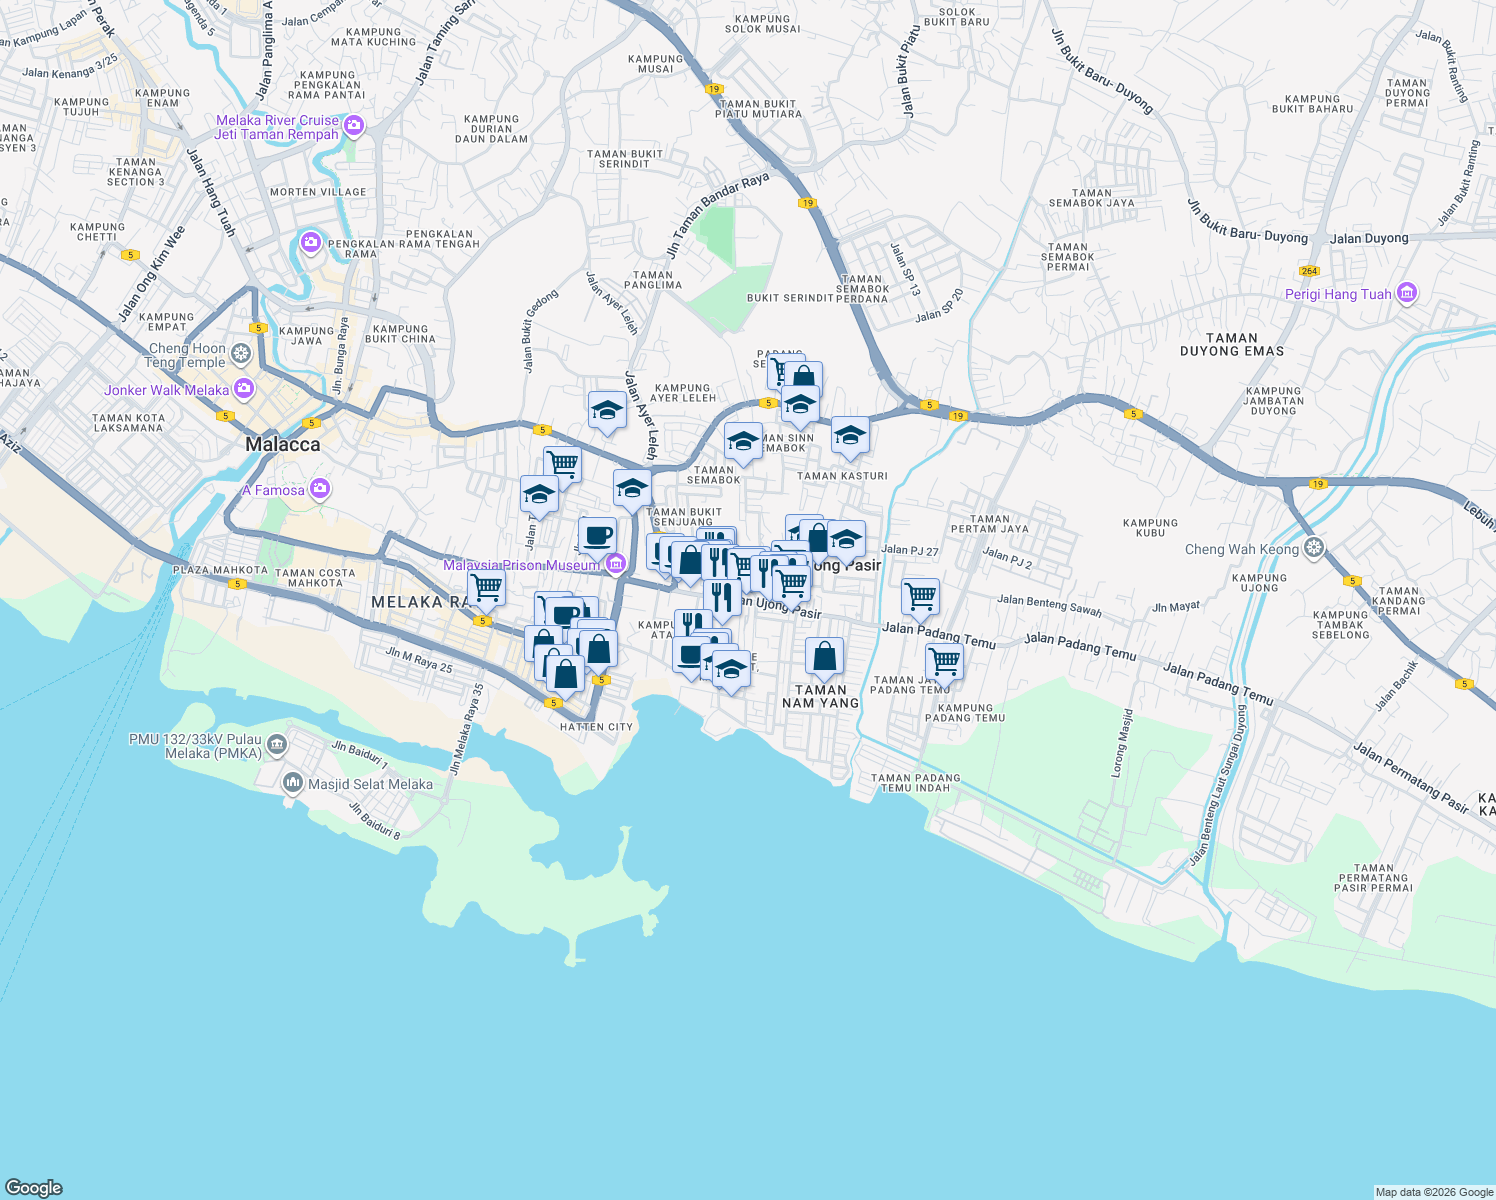Click the Melaka River Cruise jetty icon
1496x1200 pixels.
352,126
